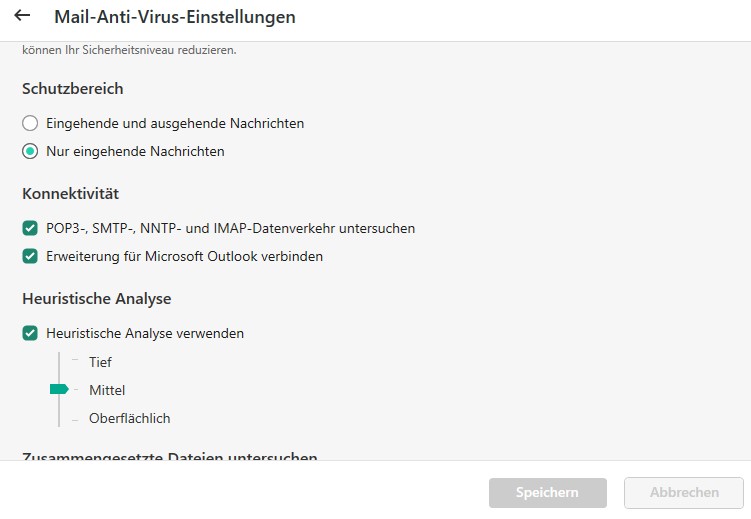751x519 pixels.
Task: Click the 'Schutzbereich' section heading
Action: [x=72, y=89]
